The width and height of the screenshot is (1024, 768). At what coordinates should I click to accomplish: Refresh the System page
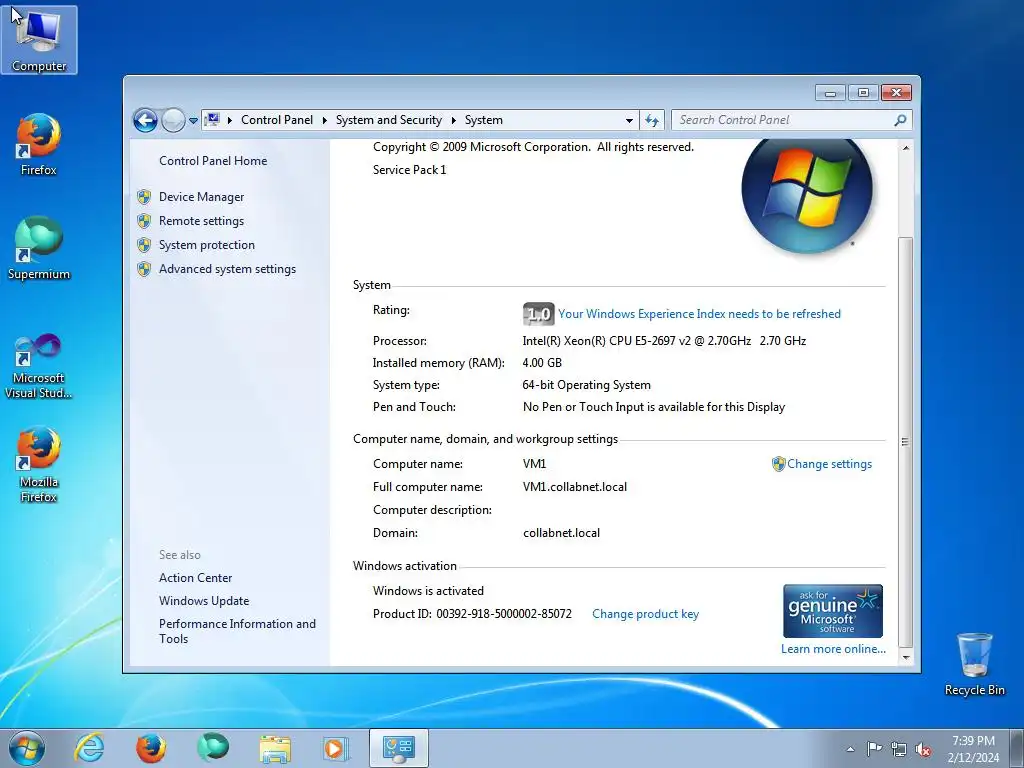tap(652, 120)
